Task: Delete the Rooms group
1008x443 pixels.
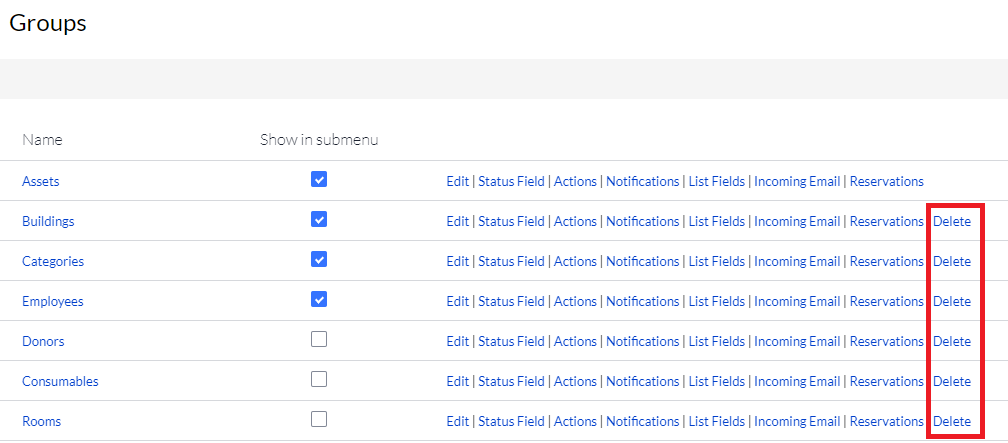Action: (951, 421)
